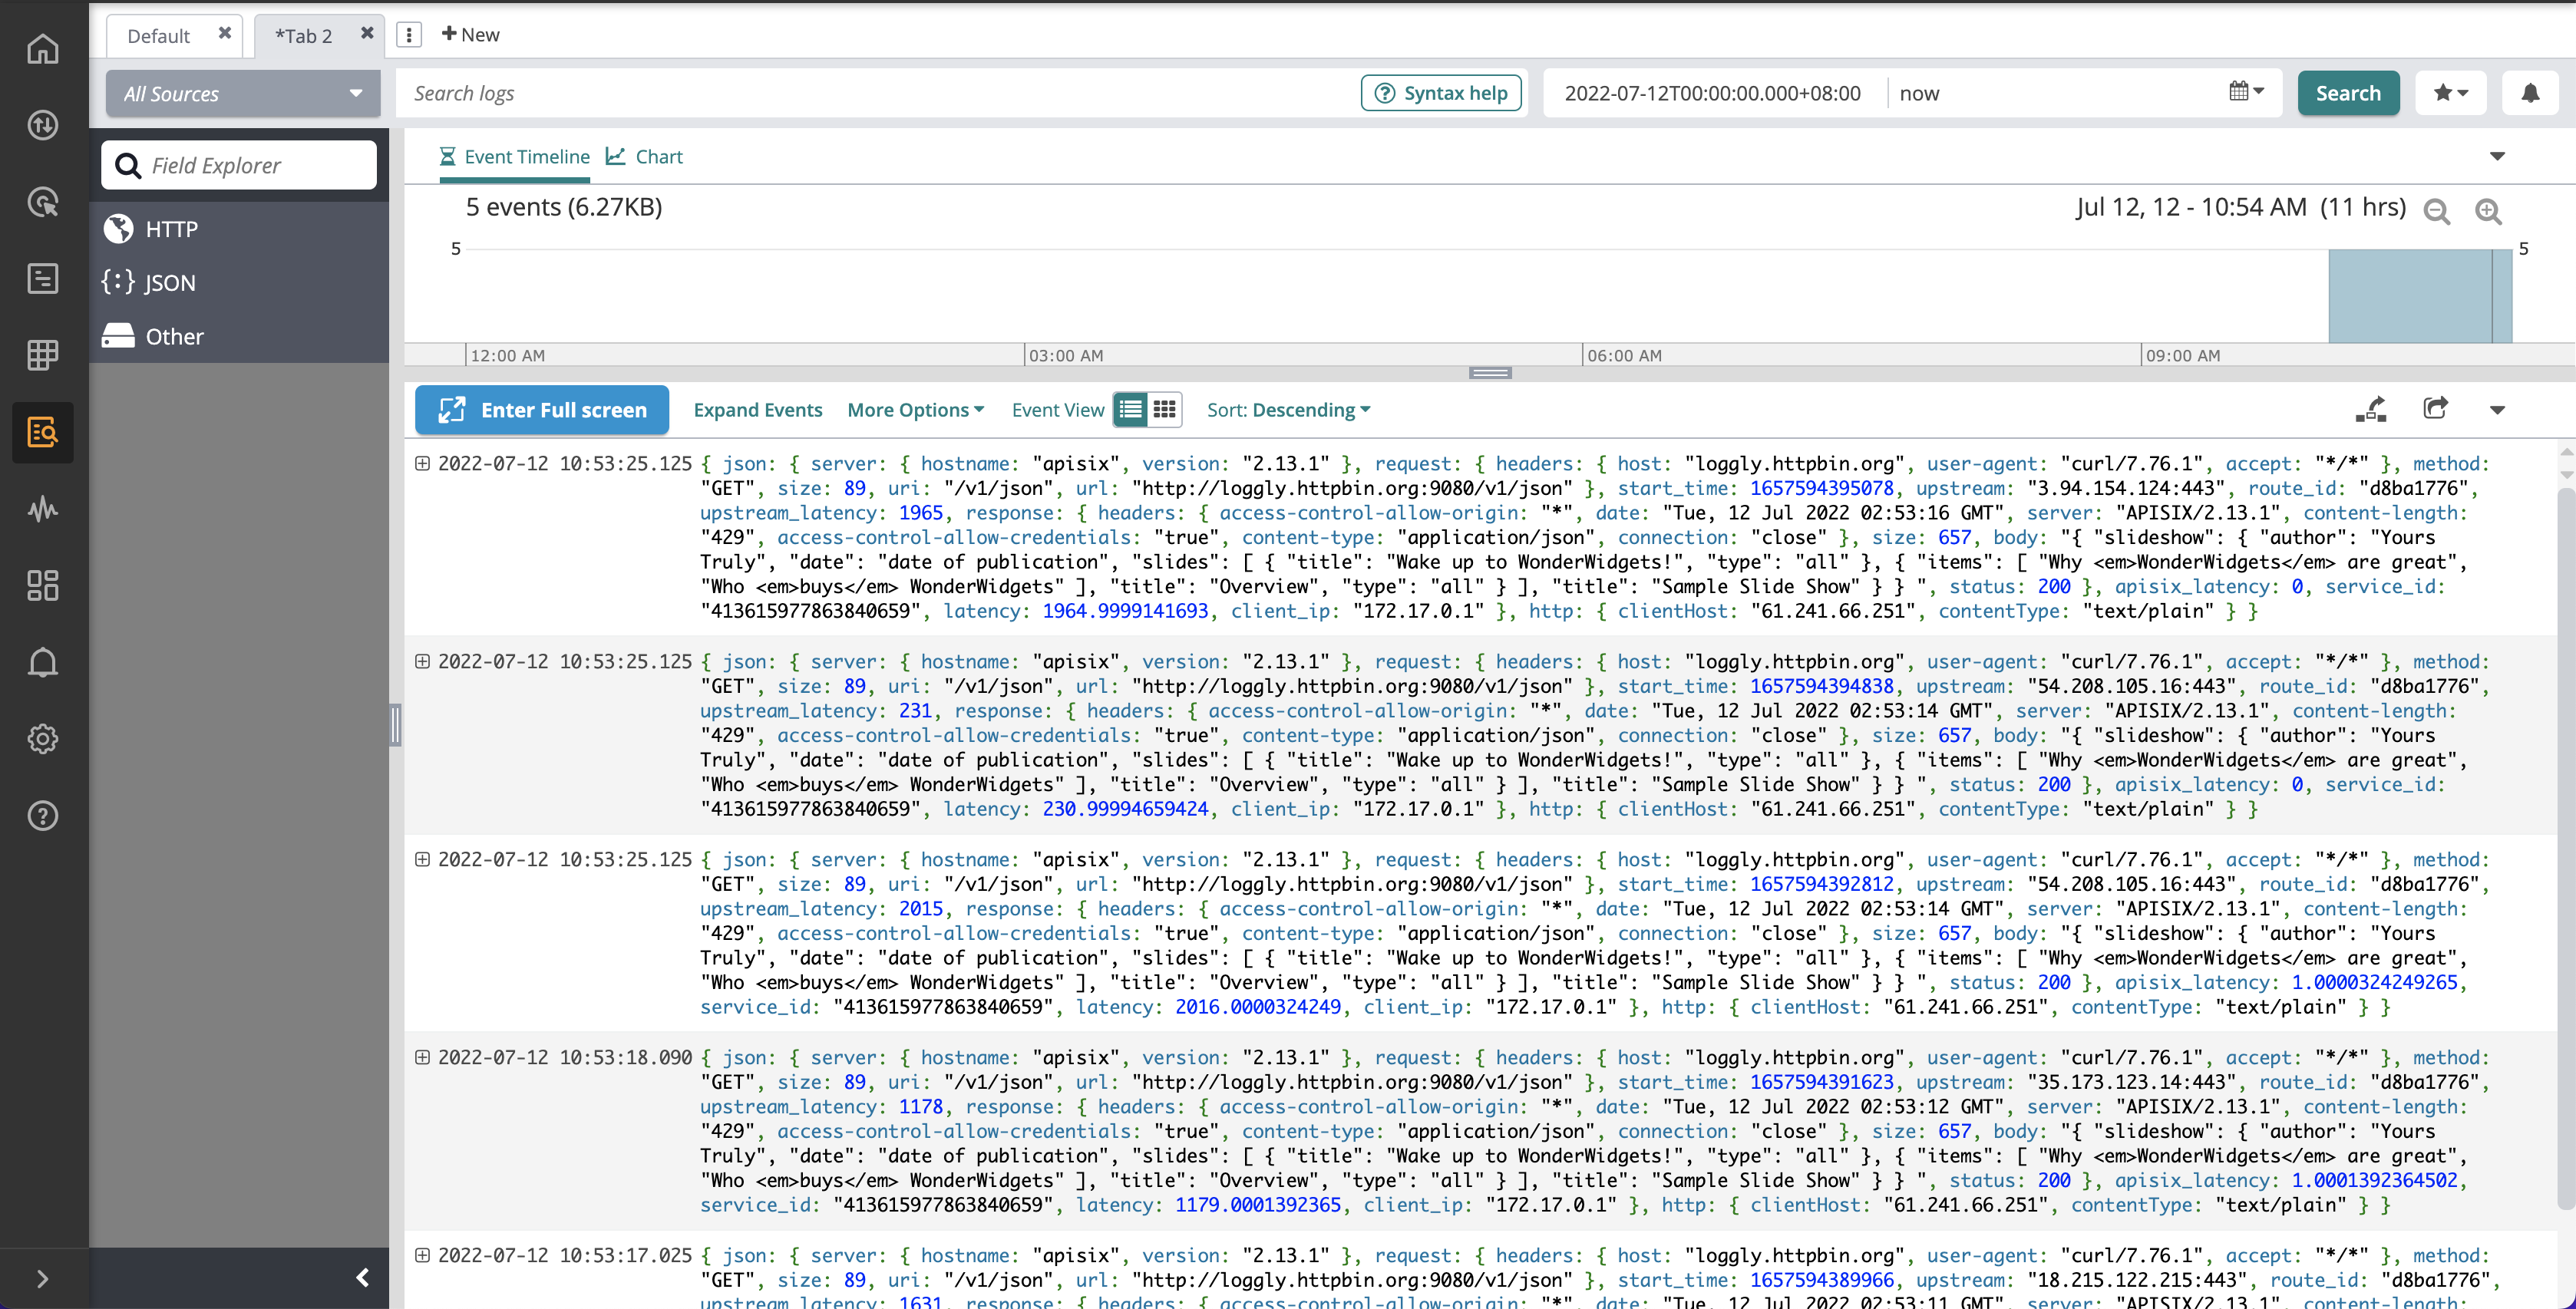Click the share export icon
Screen dimensions: 2576x1309
[2436, 408]
